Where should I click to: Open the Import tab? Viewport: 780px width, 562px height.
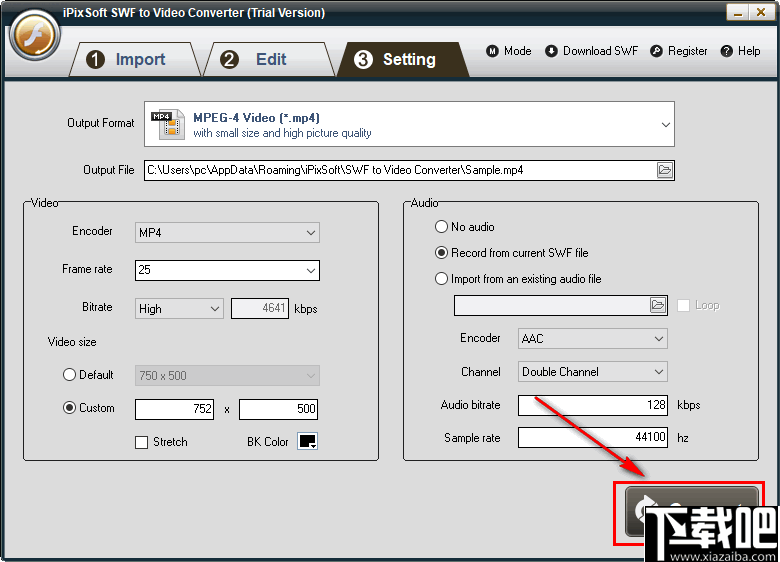pos(134,59)
